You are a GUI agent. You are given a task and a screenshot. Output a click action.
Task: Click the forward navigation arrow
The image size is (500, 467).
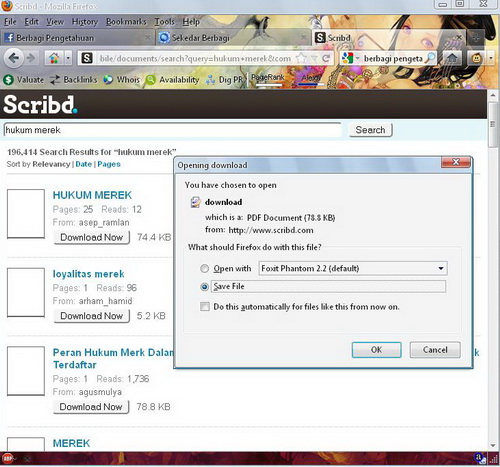(31, 58)
